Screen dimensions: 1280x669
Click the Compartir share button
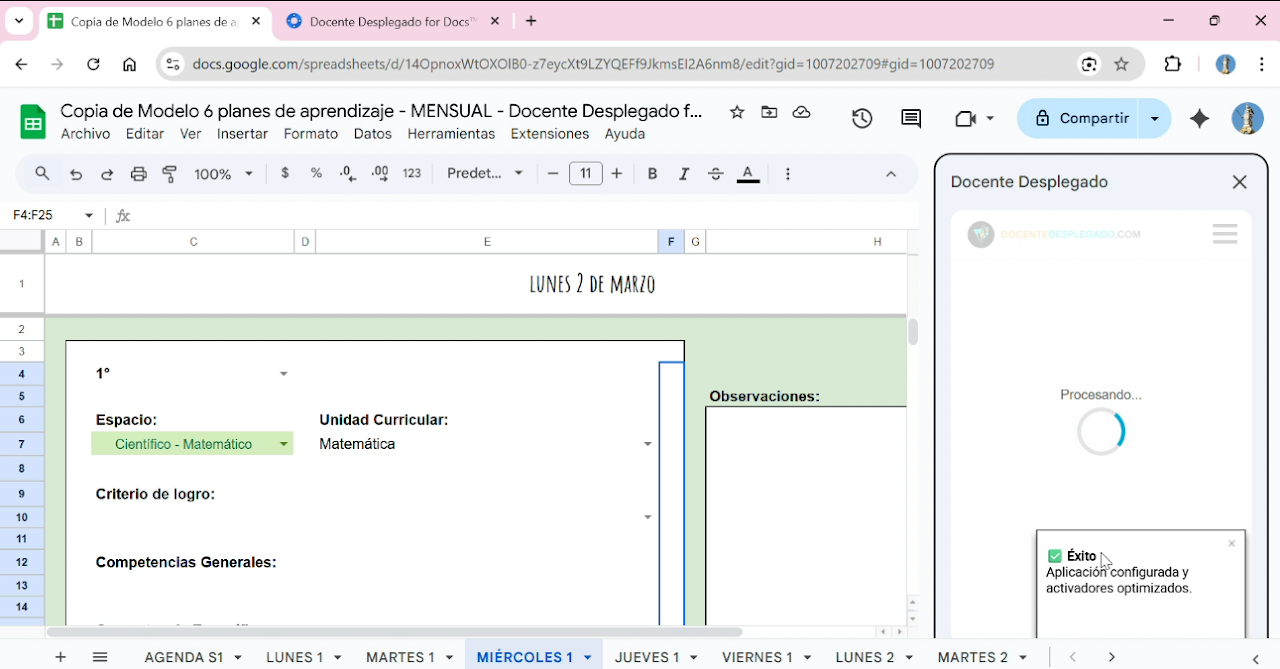pyautogui.click(x=1078, y=118)
